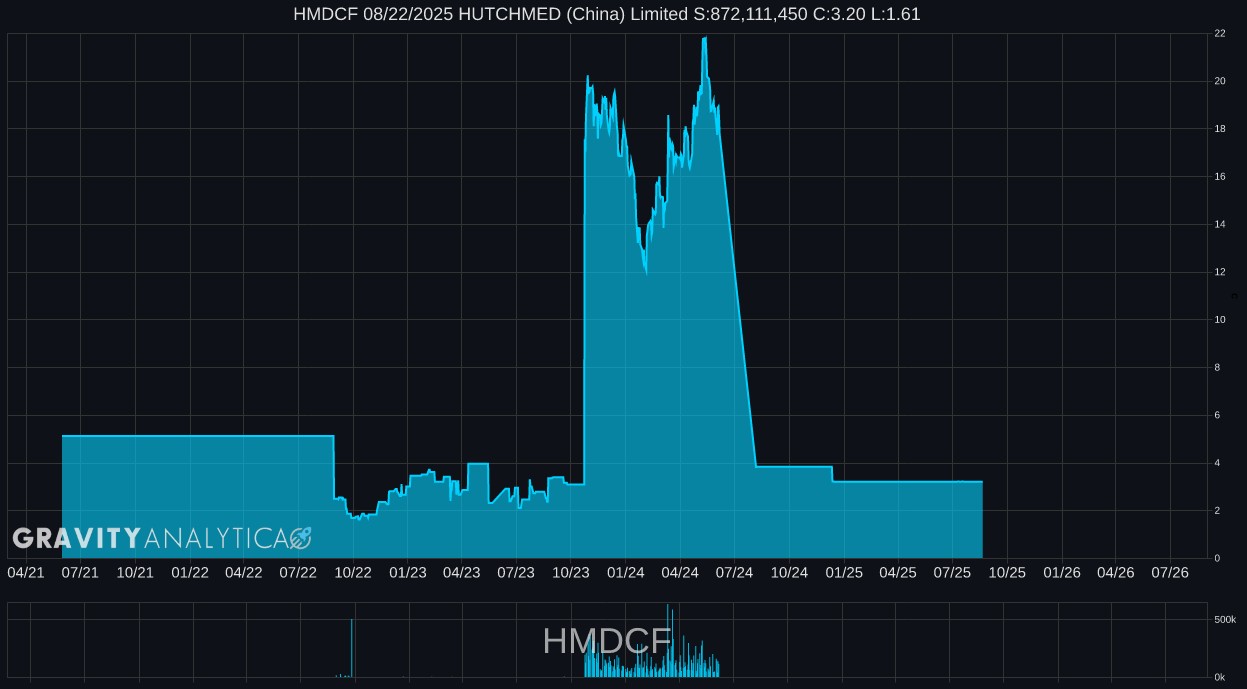
Task: Click the chart title starting with HMDCF 08/22/2025
Action: tap(607, 14)
